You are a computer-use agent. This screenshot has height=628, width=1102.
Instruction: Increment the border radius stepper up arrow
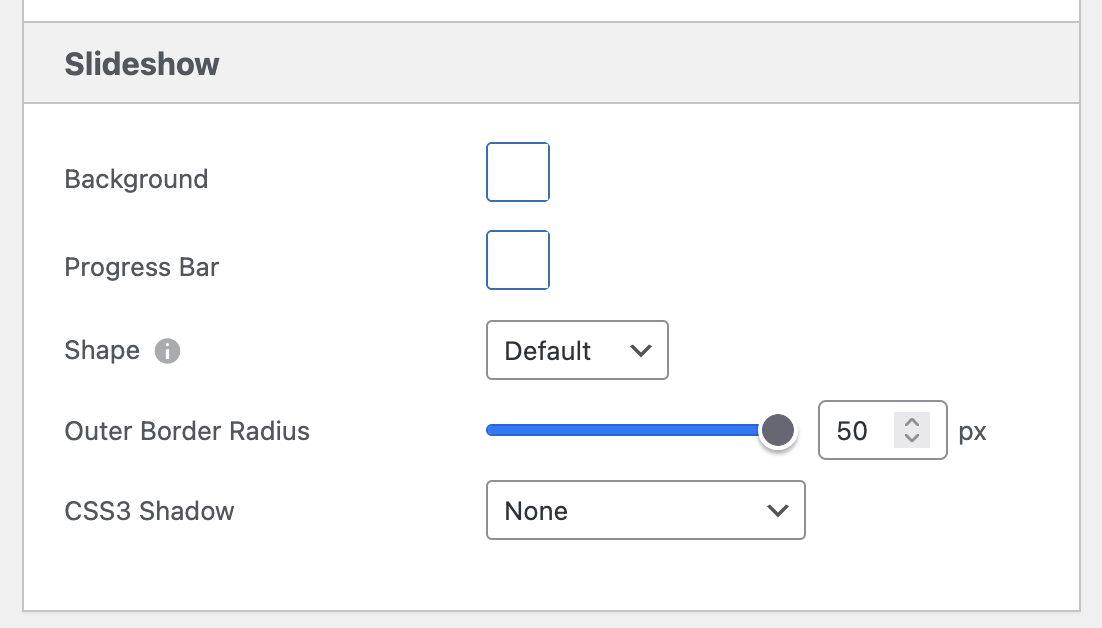point(912,423)
